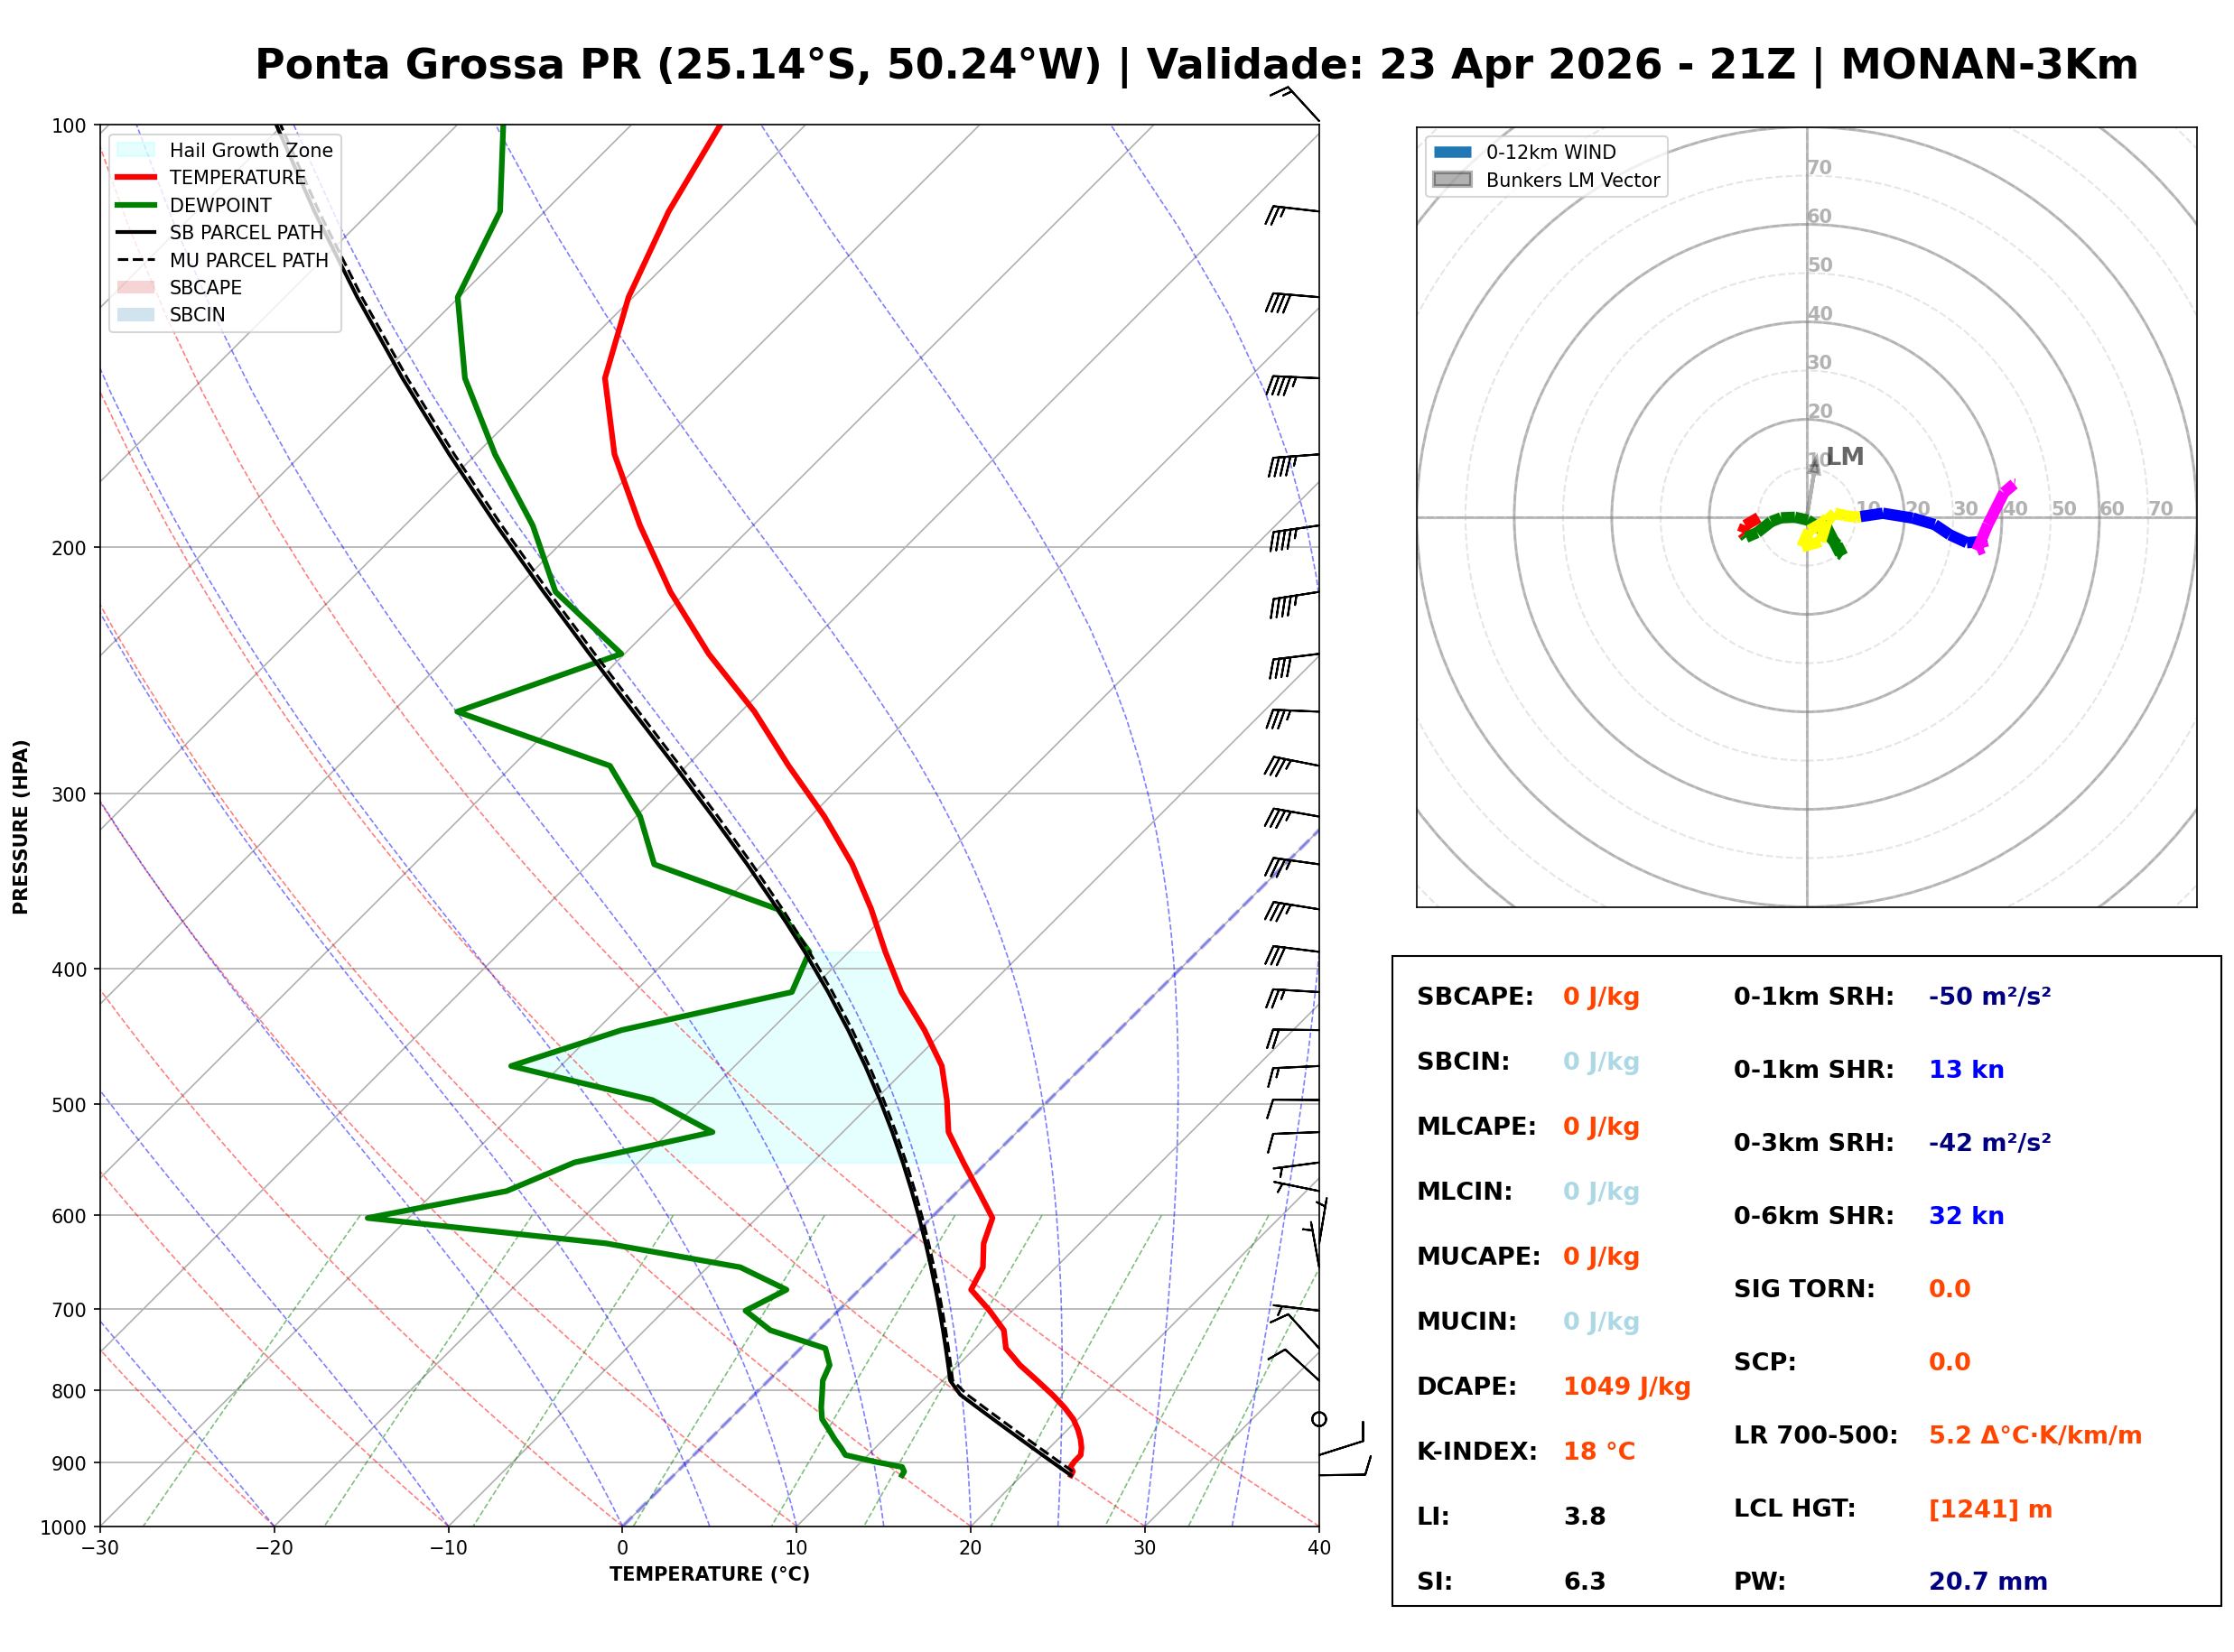2234x1652 pixels.
Task: Click the 0-6km SHR value 32 kn
Action: pos(1965,1216)
